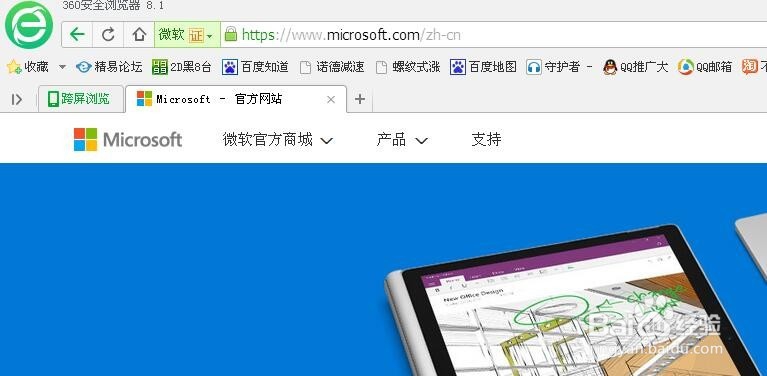
Task: Go back with the green arrow button
Action: (x=77, y=34)
